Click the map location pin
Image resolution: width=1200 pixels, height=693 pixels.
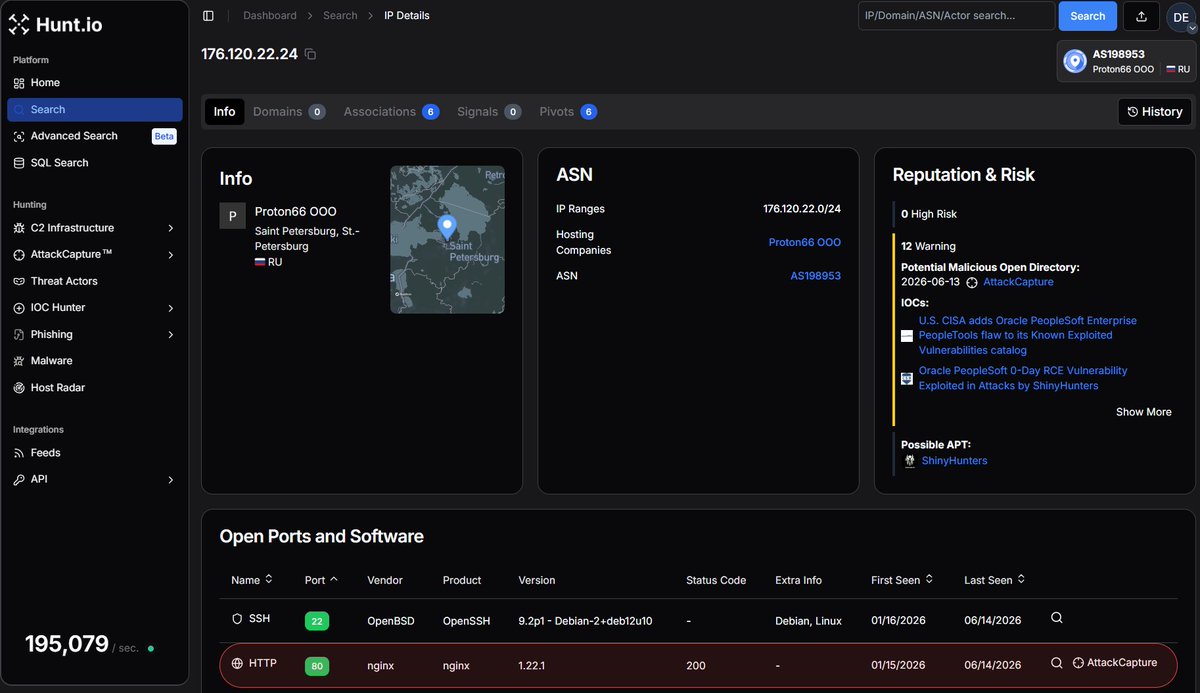point(447,226)
